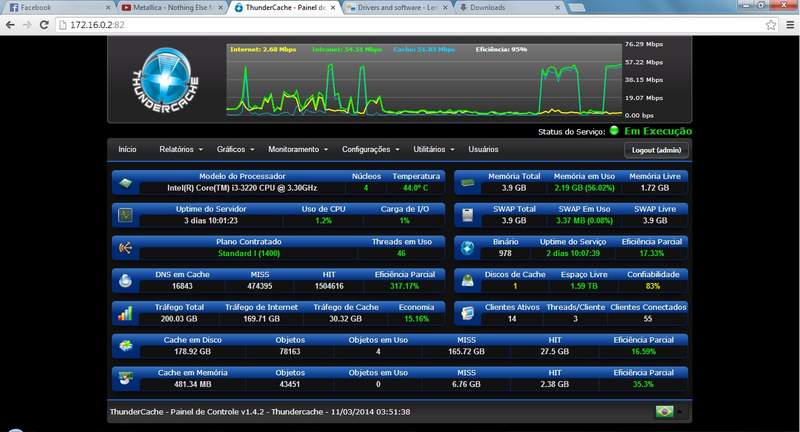Click the Discos de Cache drive icon
Viewport: 800px width, 432px height.
click(x=467, y=281)
